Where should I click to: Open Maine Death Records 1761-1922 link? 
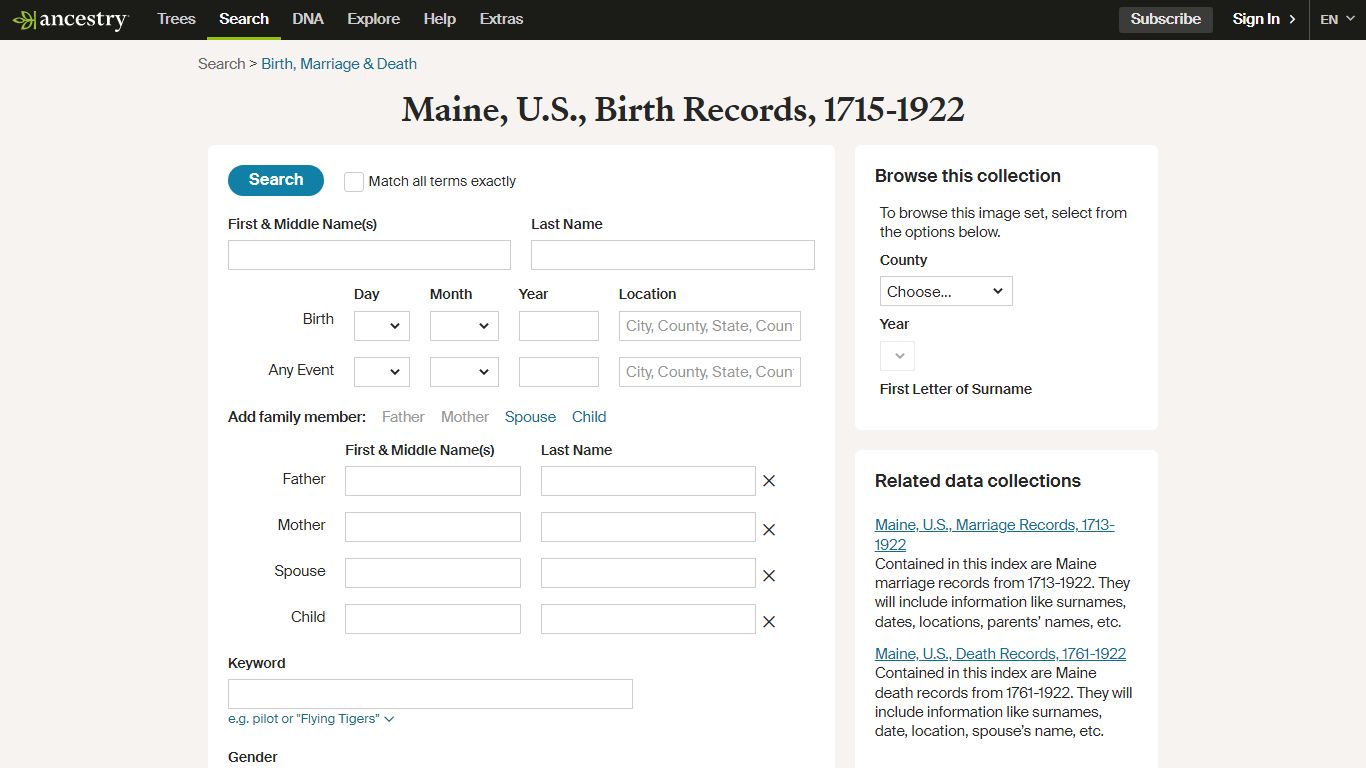pos(1000,654)
